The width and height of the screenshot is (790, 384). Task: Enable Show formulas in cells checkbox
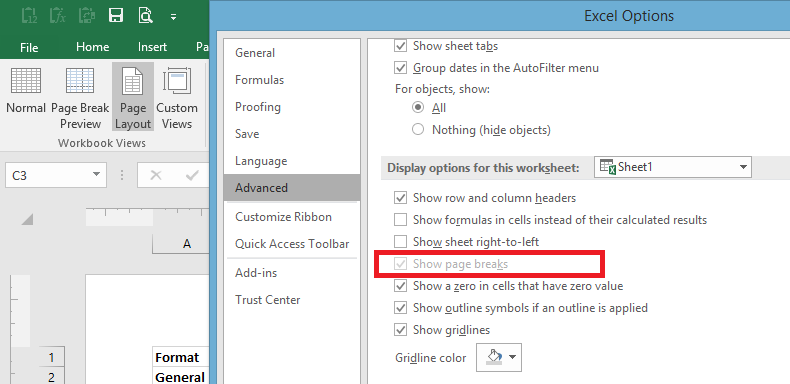[401, 220]
